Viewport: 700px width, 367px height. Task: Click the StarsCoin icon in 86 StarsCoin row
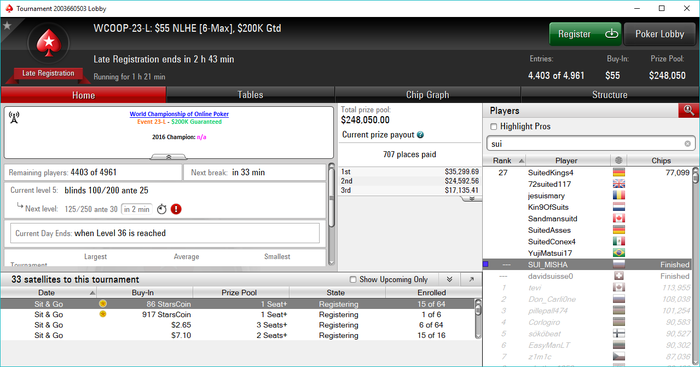pos(103,304)
